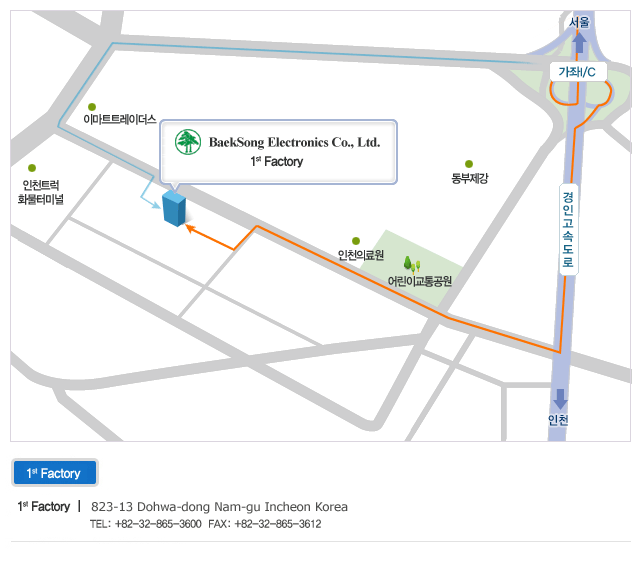Image resolution: width=644 pixels, height=568 pixels.
Task: Click the green dot above 이마트트레이더스
Action: click(92, 107)
